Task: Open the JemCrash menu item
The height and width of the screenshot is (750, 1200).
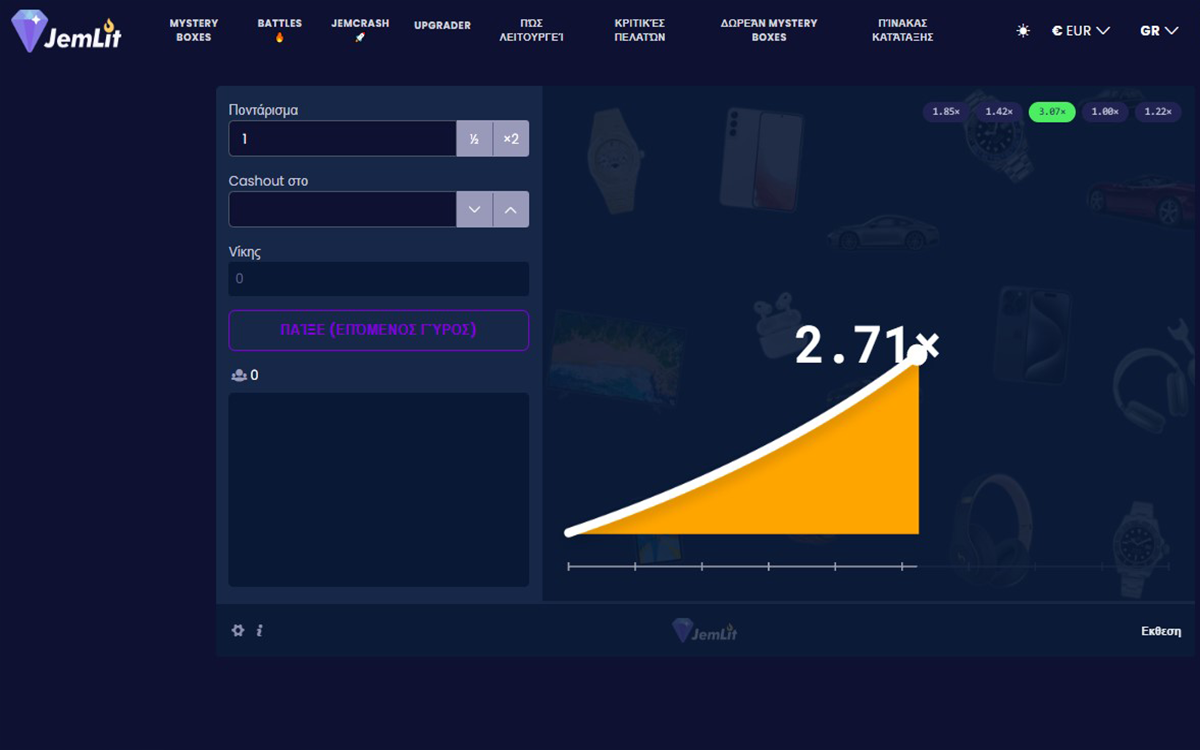Action: tap(360, 30)
